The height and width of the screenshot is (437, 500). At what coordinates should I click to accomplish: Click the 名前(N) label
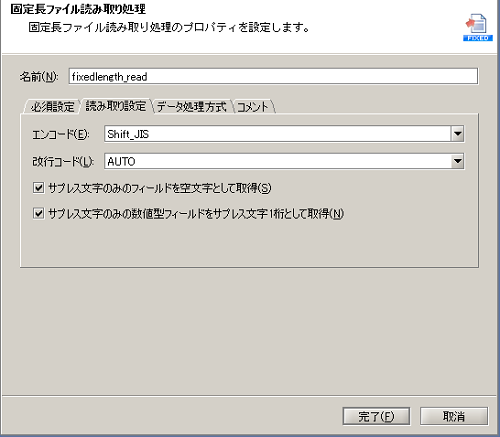(39, 77)
